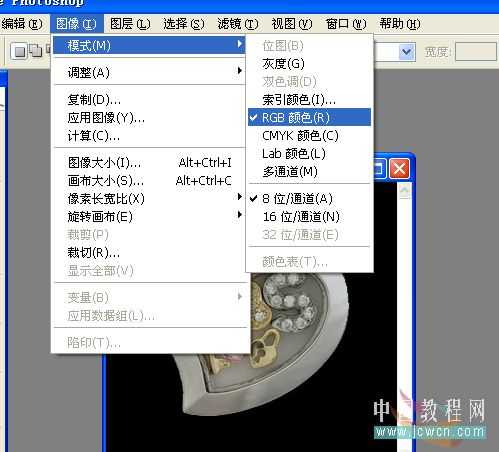Select CMYK 颜色(C) mode
This screenshot has width=499, height=452.
click(x=309, y=135)
